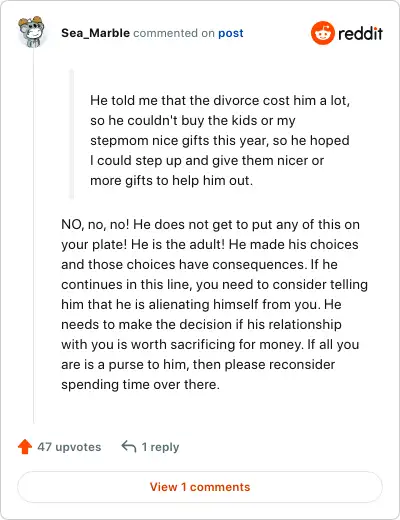
Task: Click the quoted line "more gifts to help him out."
Action: coord(171,181)
